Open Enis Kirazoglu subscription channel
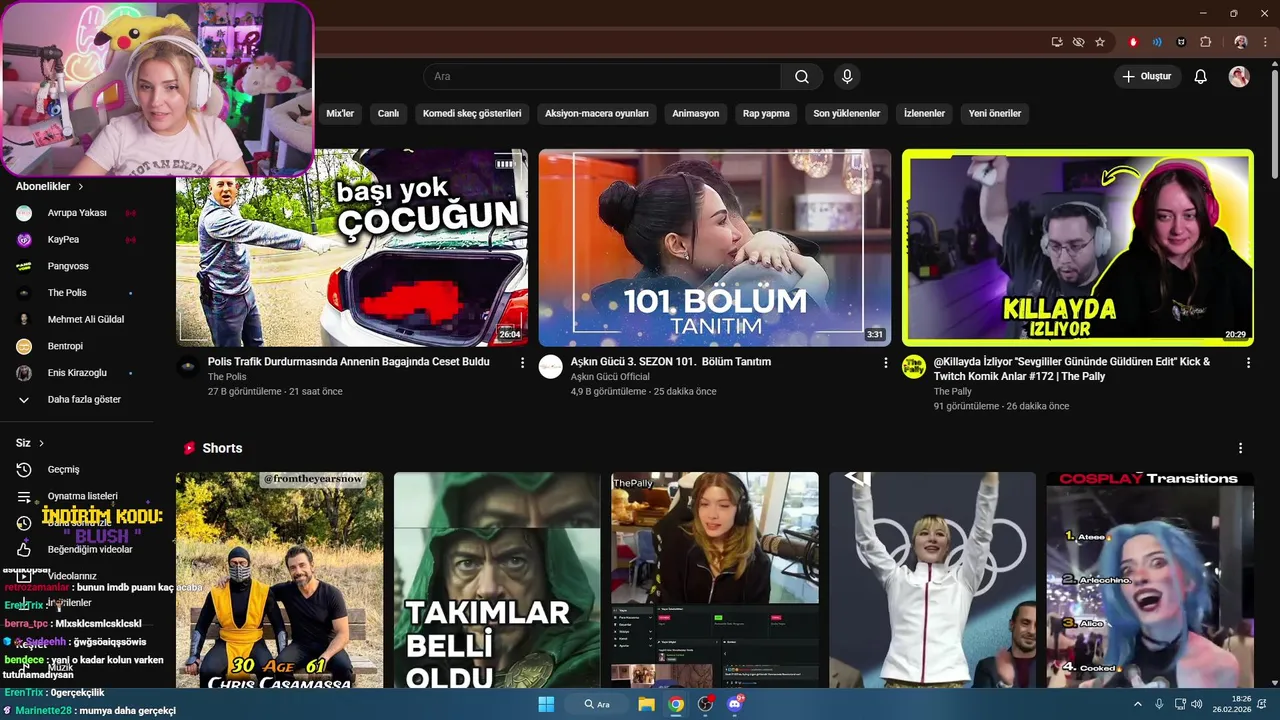The width and height of the screenshot is (1280, 720). point(76,373)
